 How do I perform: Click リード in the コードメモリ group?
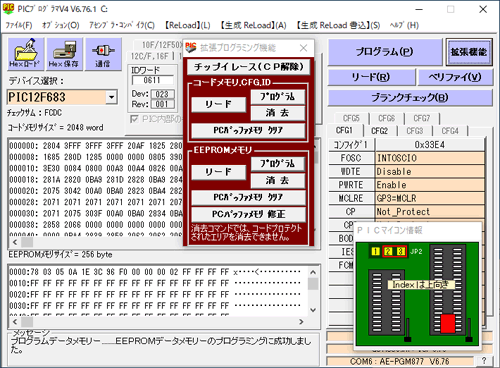tap(219, 104)
